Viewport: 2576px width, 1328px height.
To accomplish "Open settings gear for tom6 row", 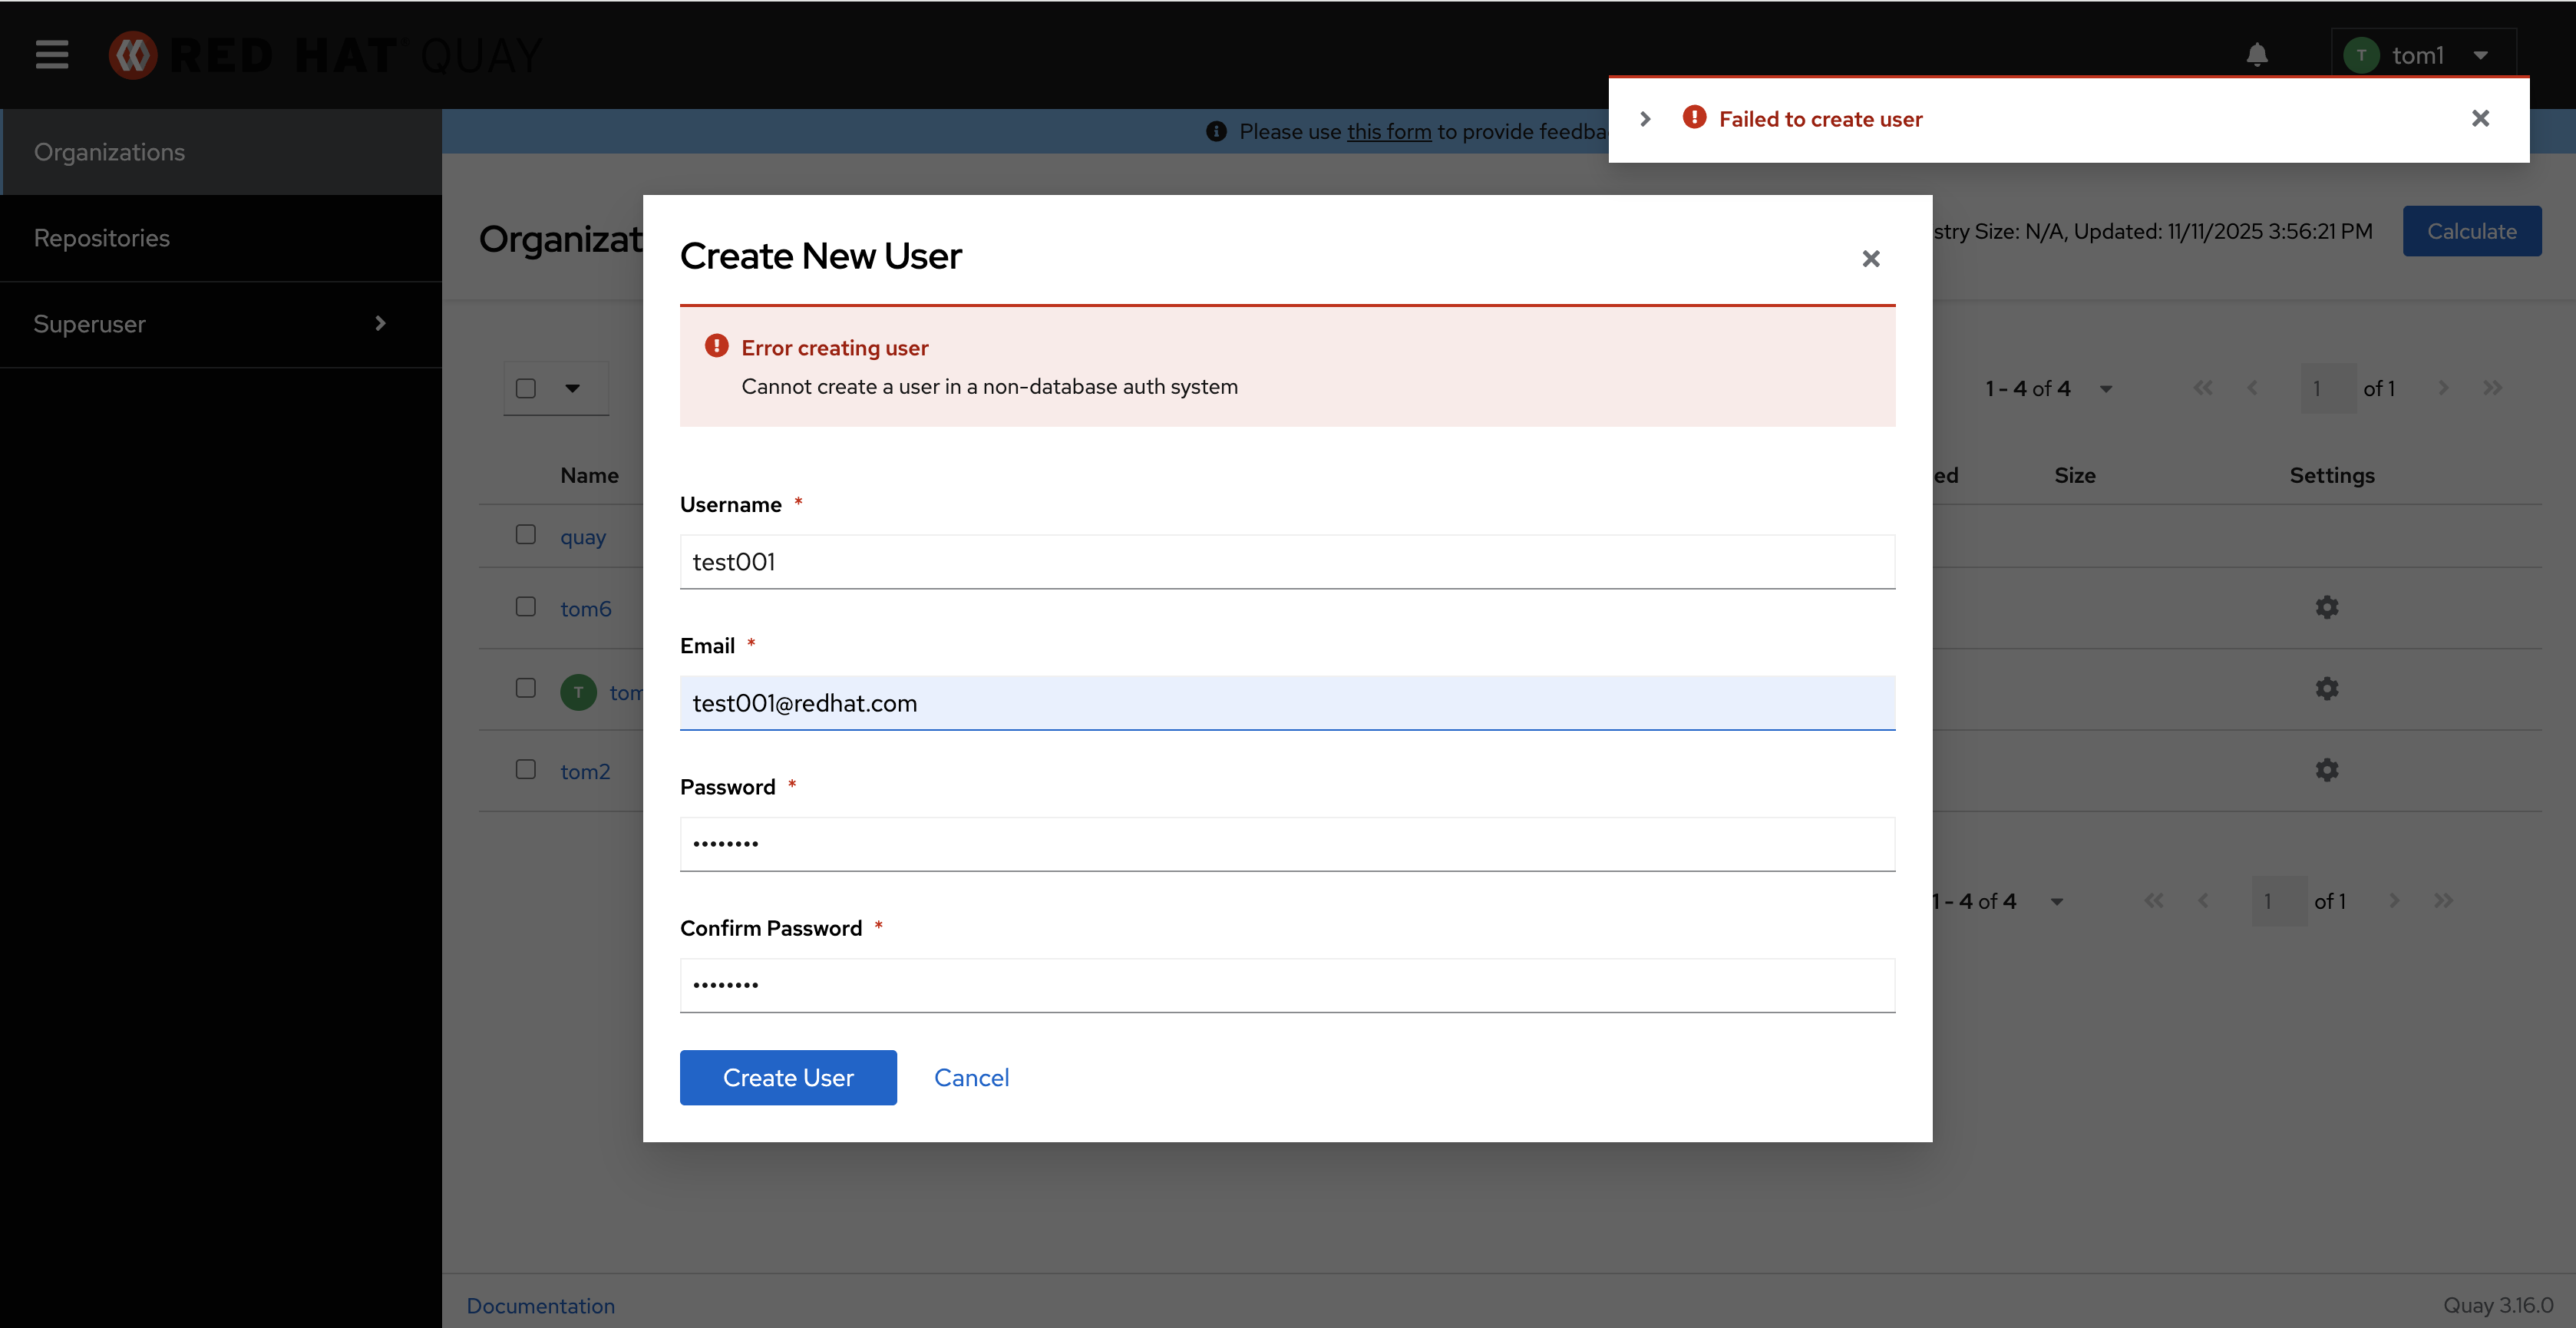I will tap(2327, 607).
